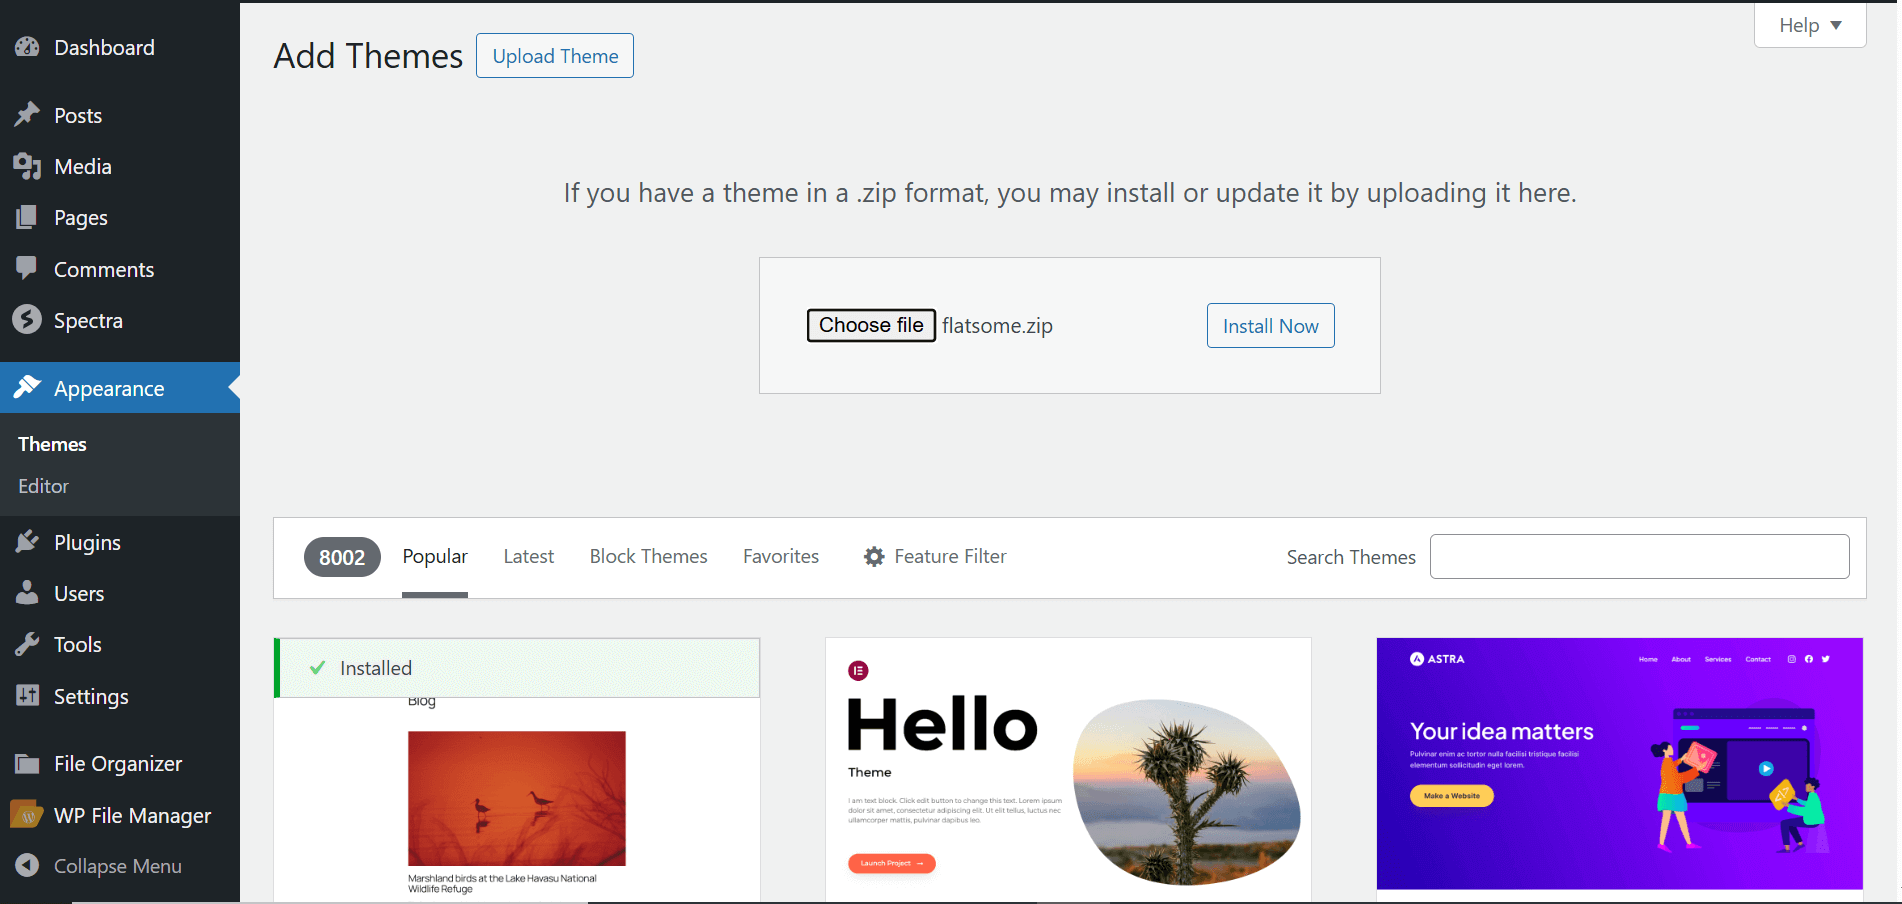This screenshot has width=1902, height=904.
Task: Select the Hello theme thumbnail
Action: (1068, 771)
